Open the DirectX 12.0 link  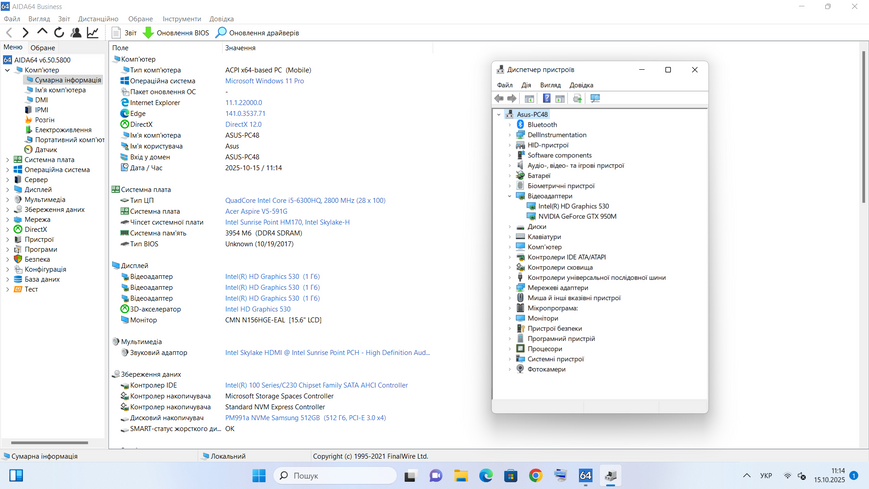point(243,124)
